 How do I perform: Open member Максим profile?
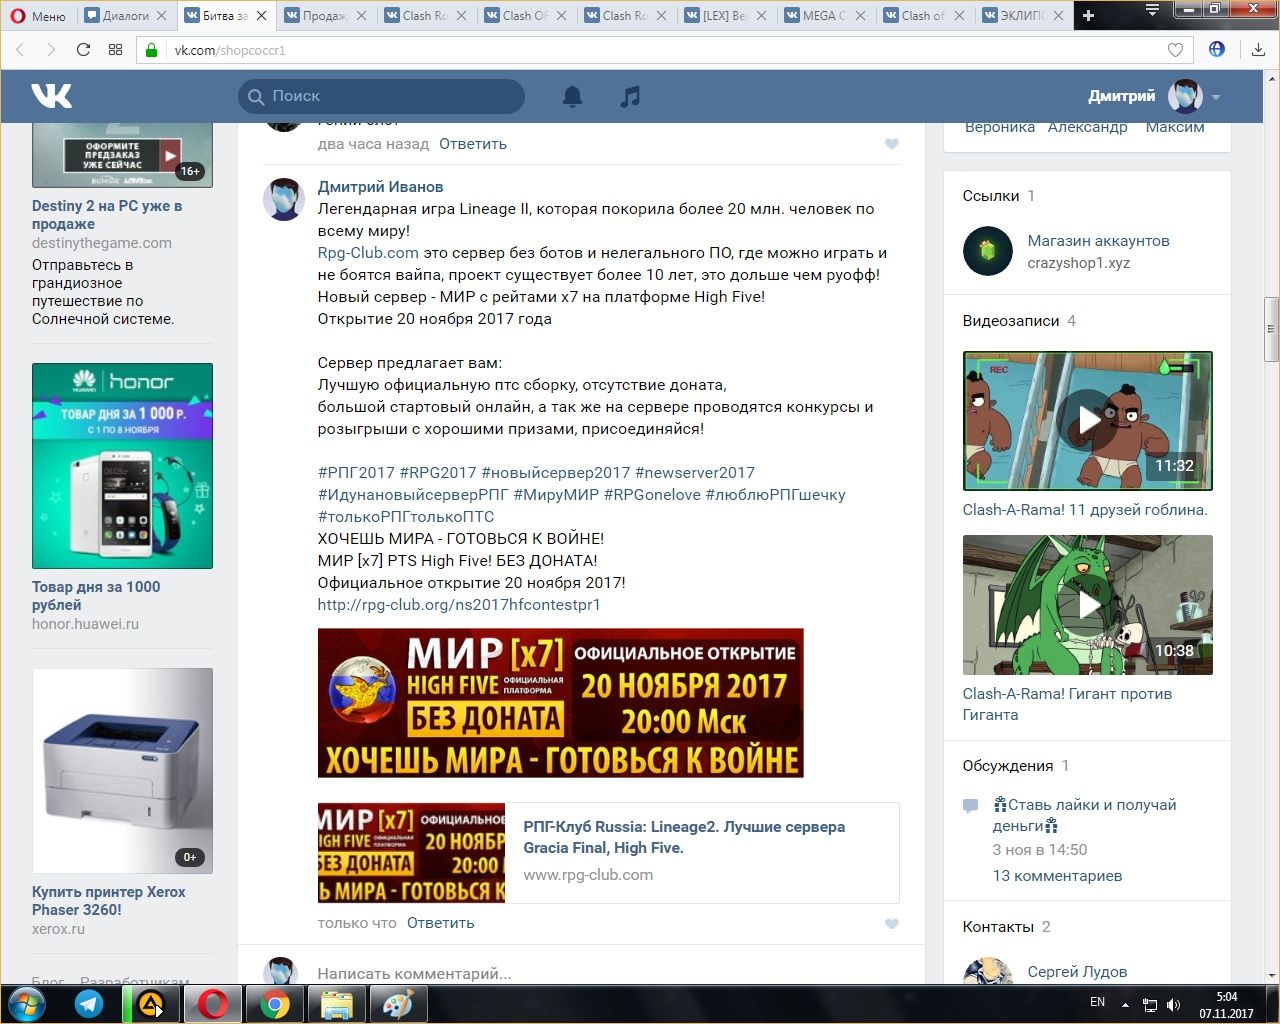[1175, 127]
